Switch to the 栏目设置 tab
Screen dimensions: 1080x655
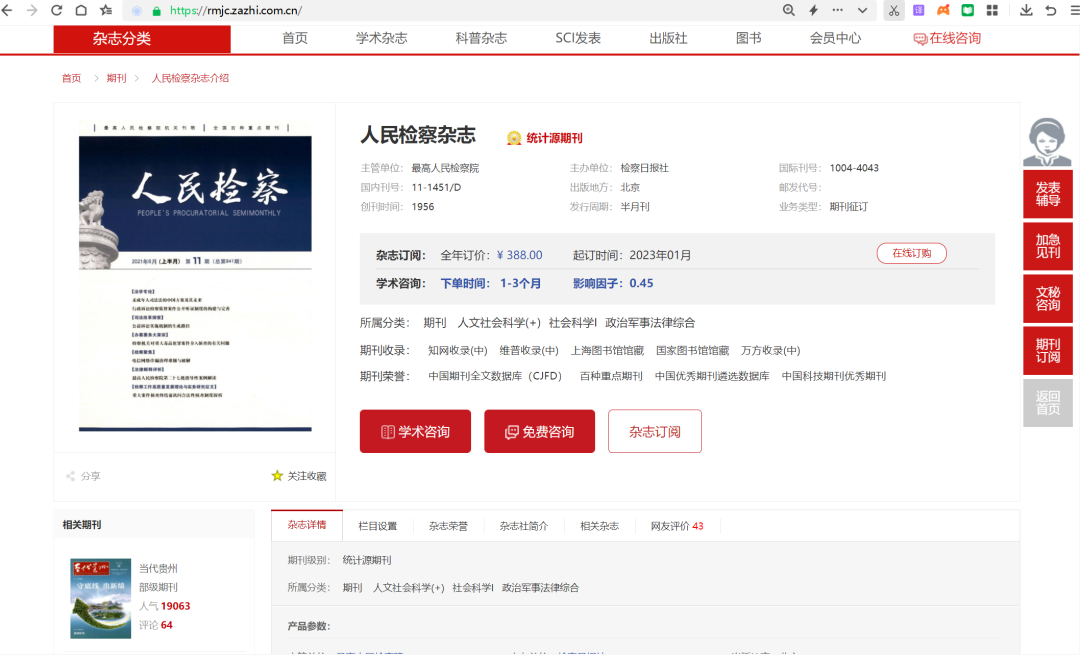377,526
